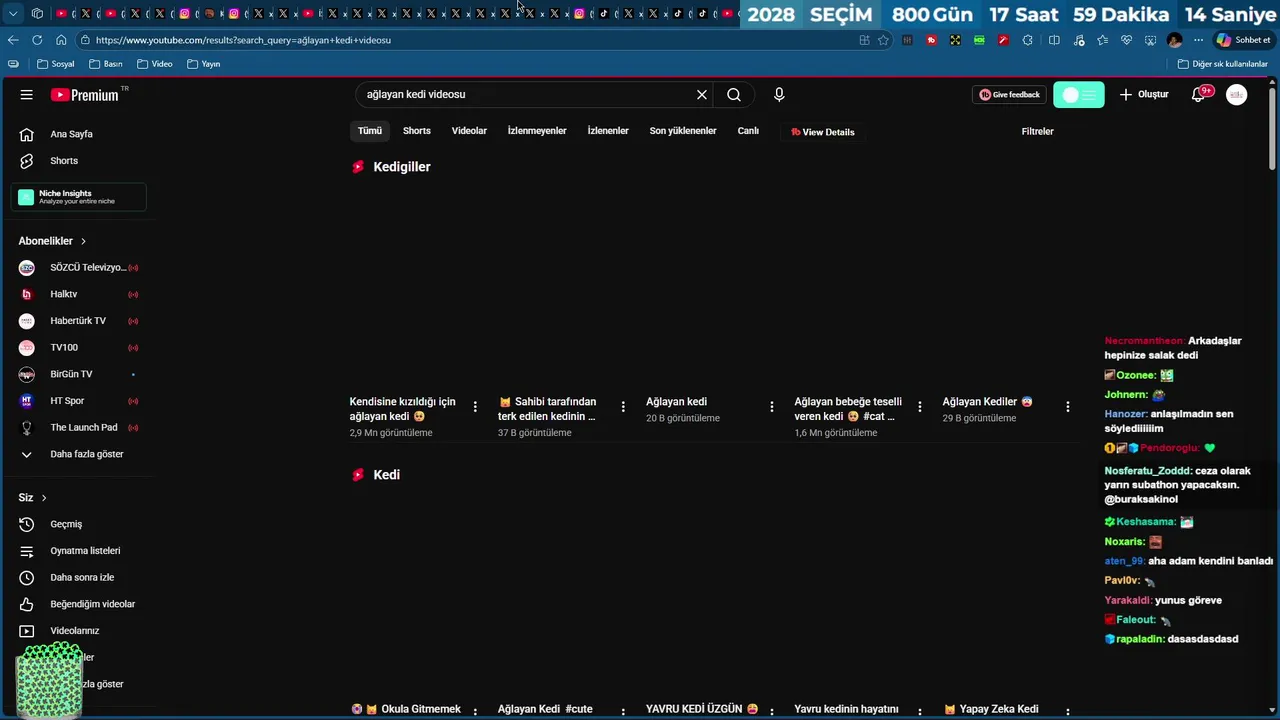Click red hammer extension icon
The width and height of the screenshot is (1280, 720).
tap(1003, 40)
